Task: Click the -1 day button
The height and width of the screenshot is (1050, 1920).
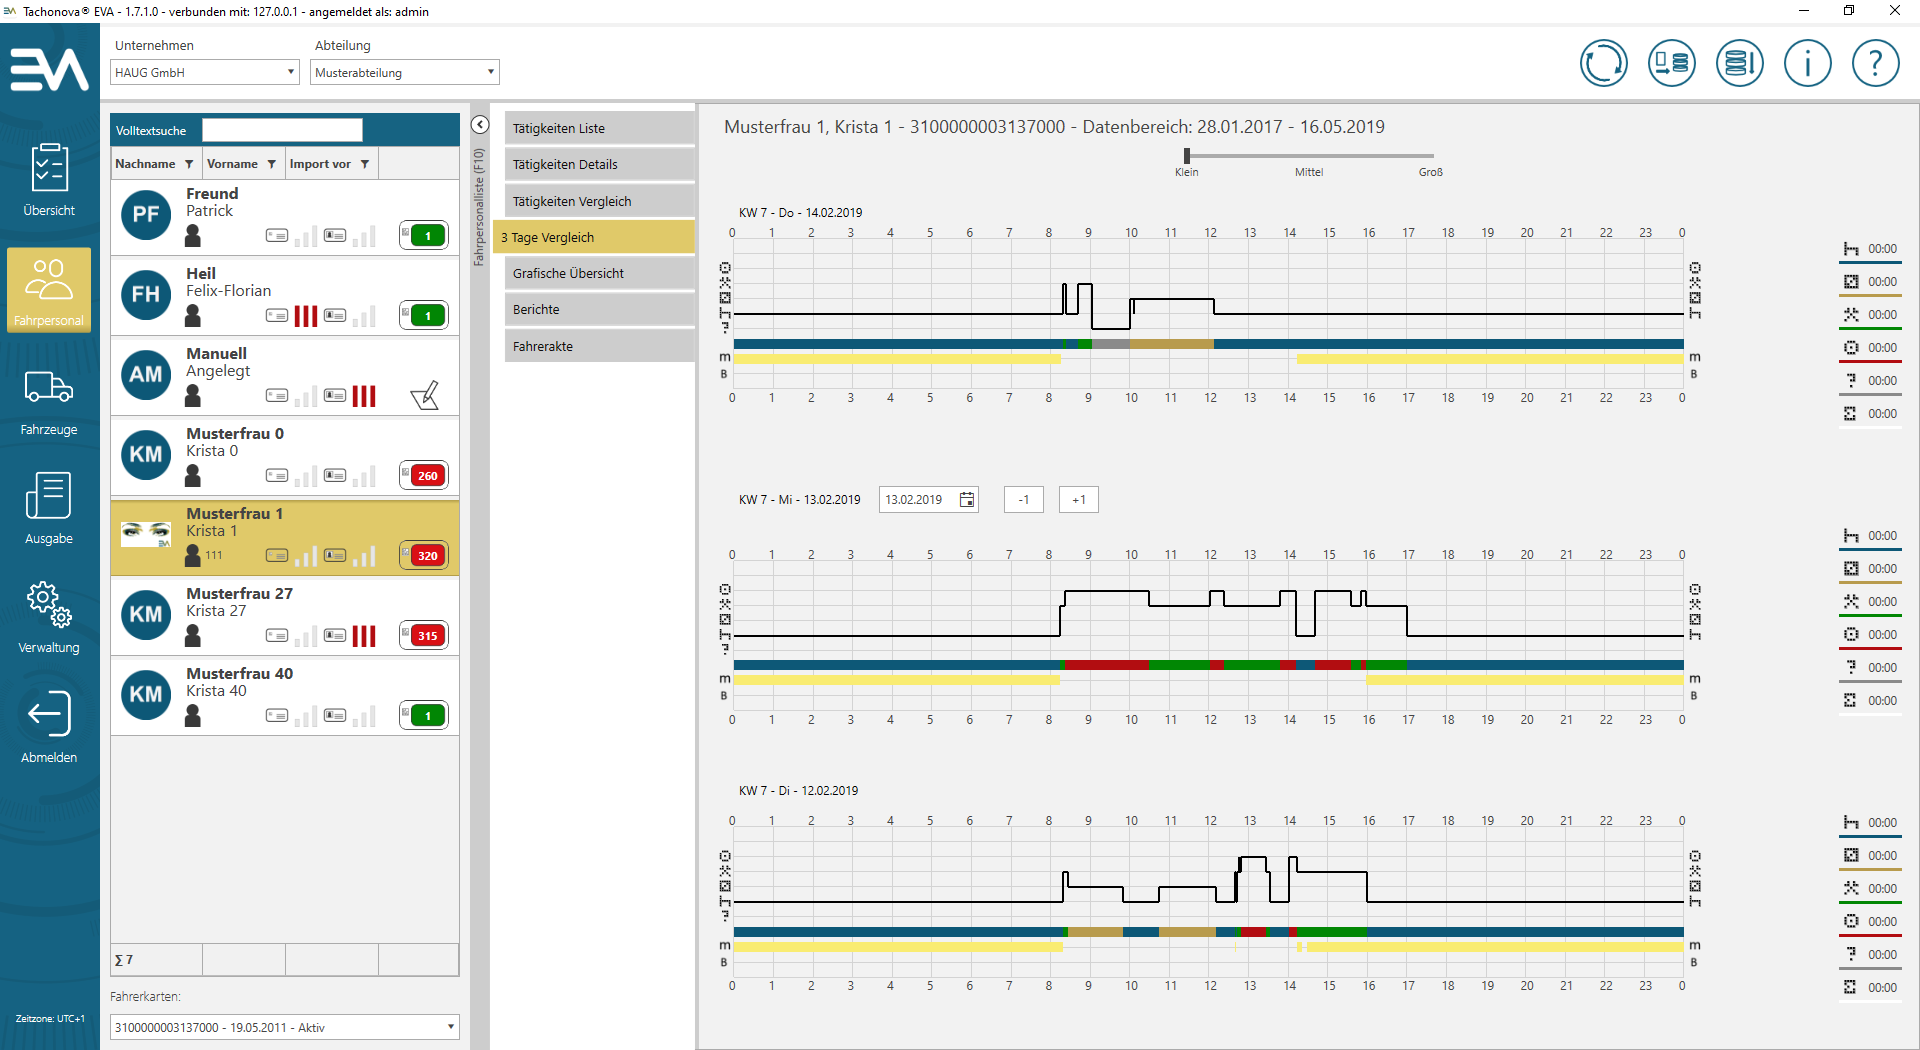Action: 1023,500
